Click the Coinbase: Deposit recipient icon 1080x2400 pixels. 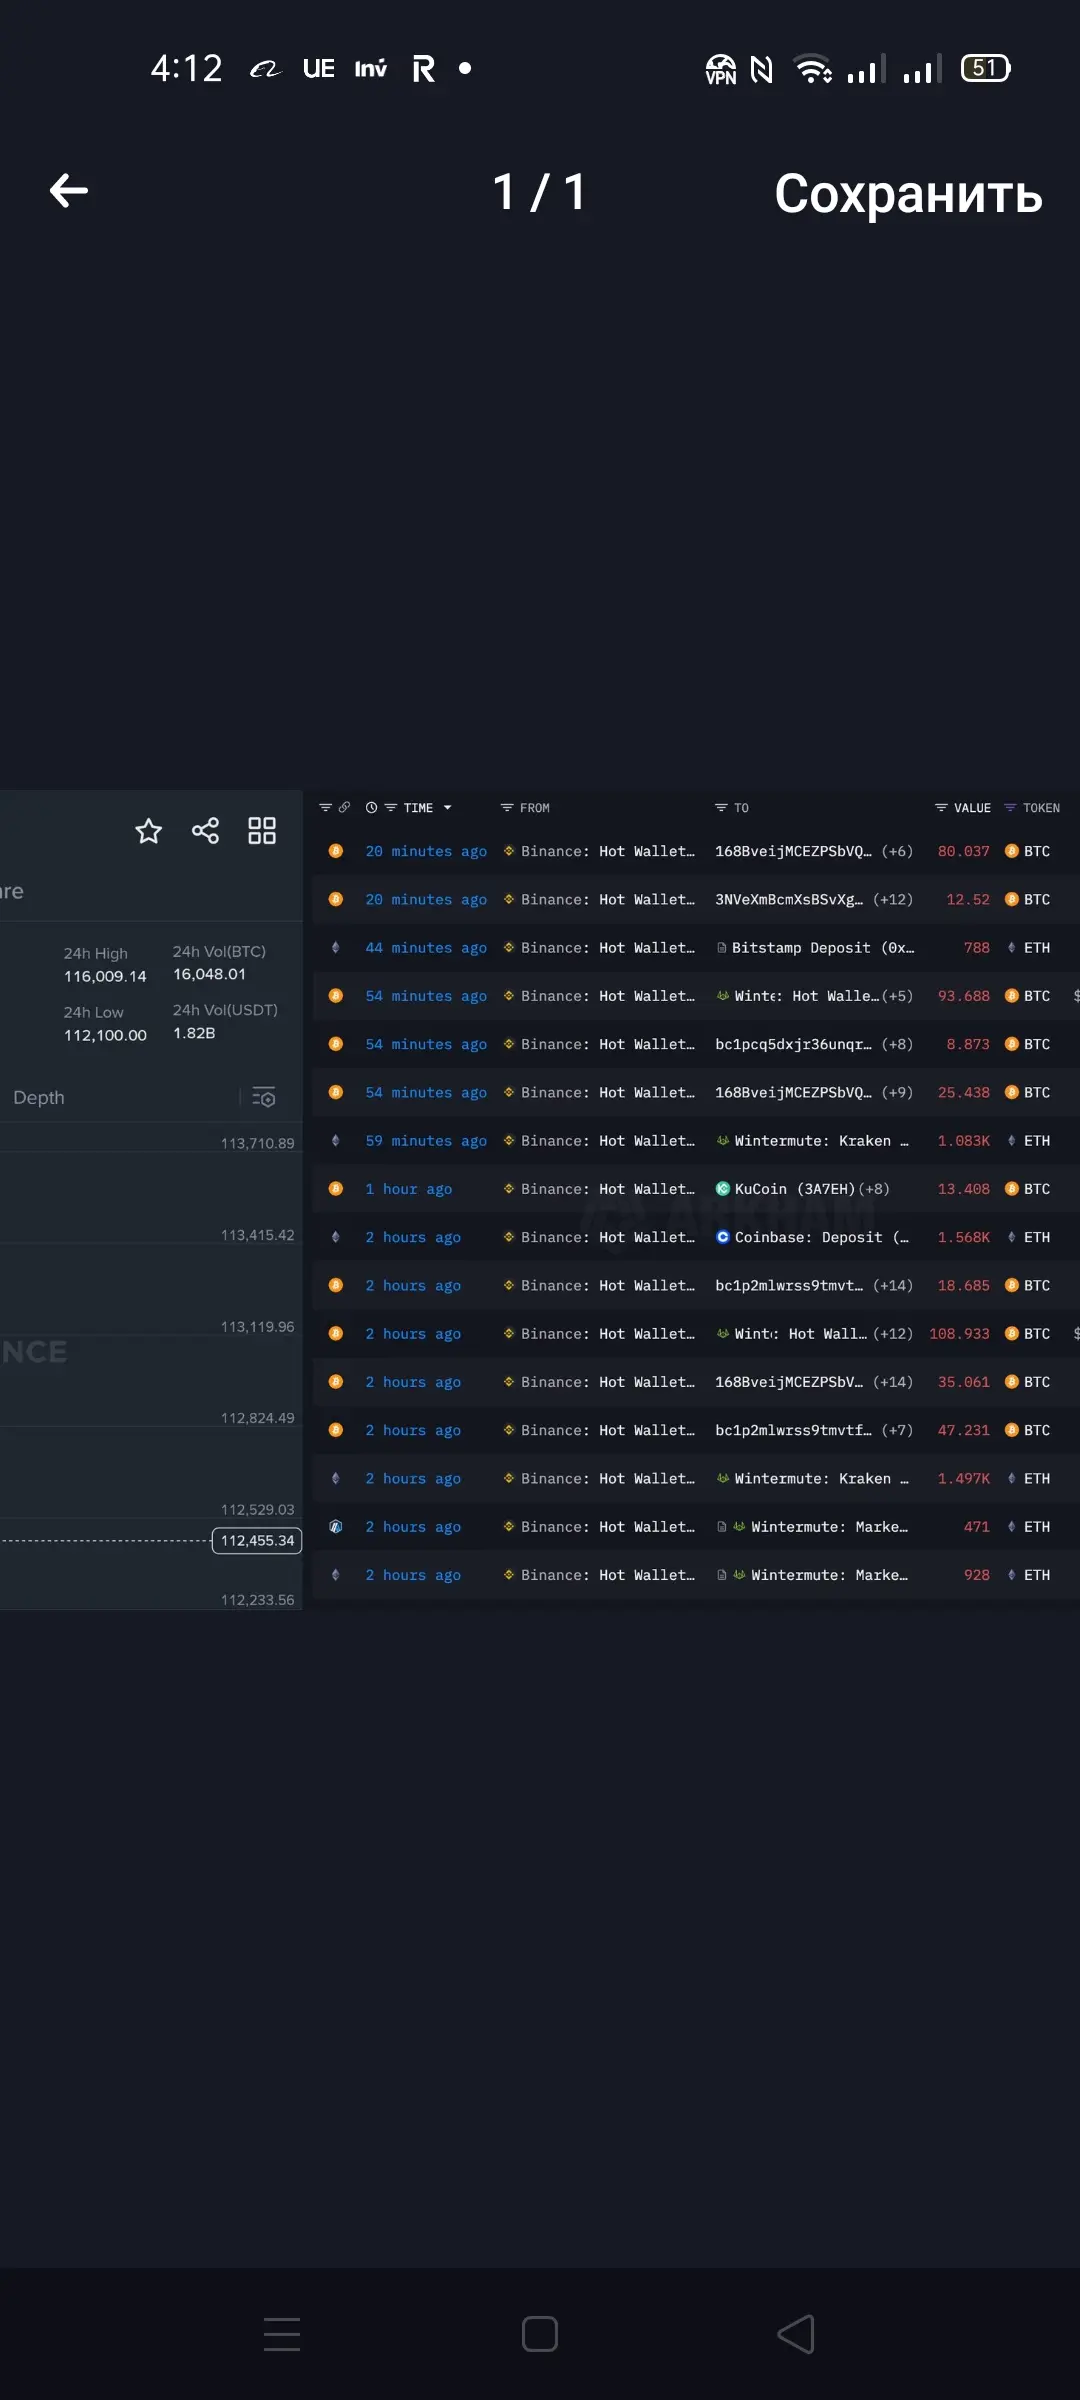[722, 1237]
